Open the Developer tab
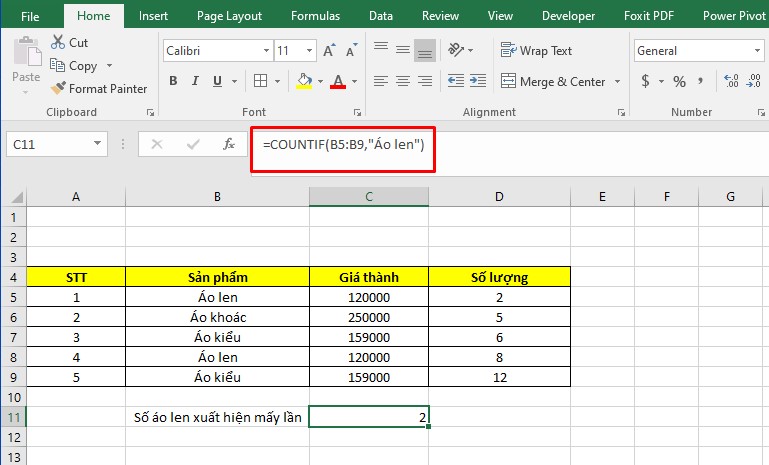 [x=568, y=16]
